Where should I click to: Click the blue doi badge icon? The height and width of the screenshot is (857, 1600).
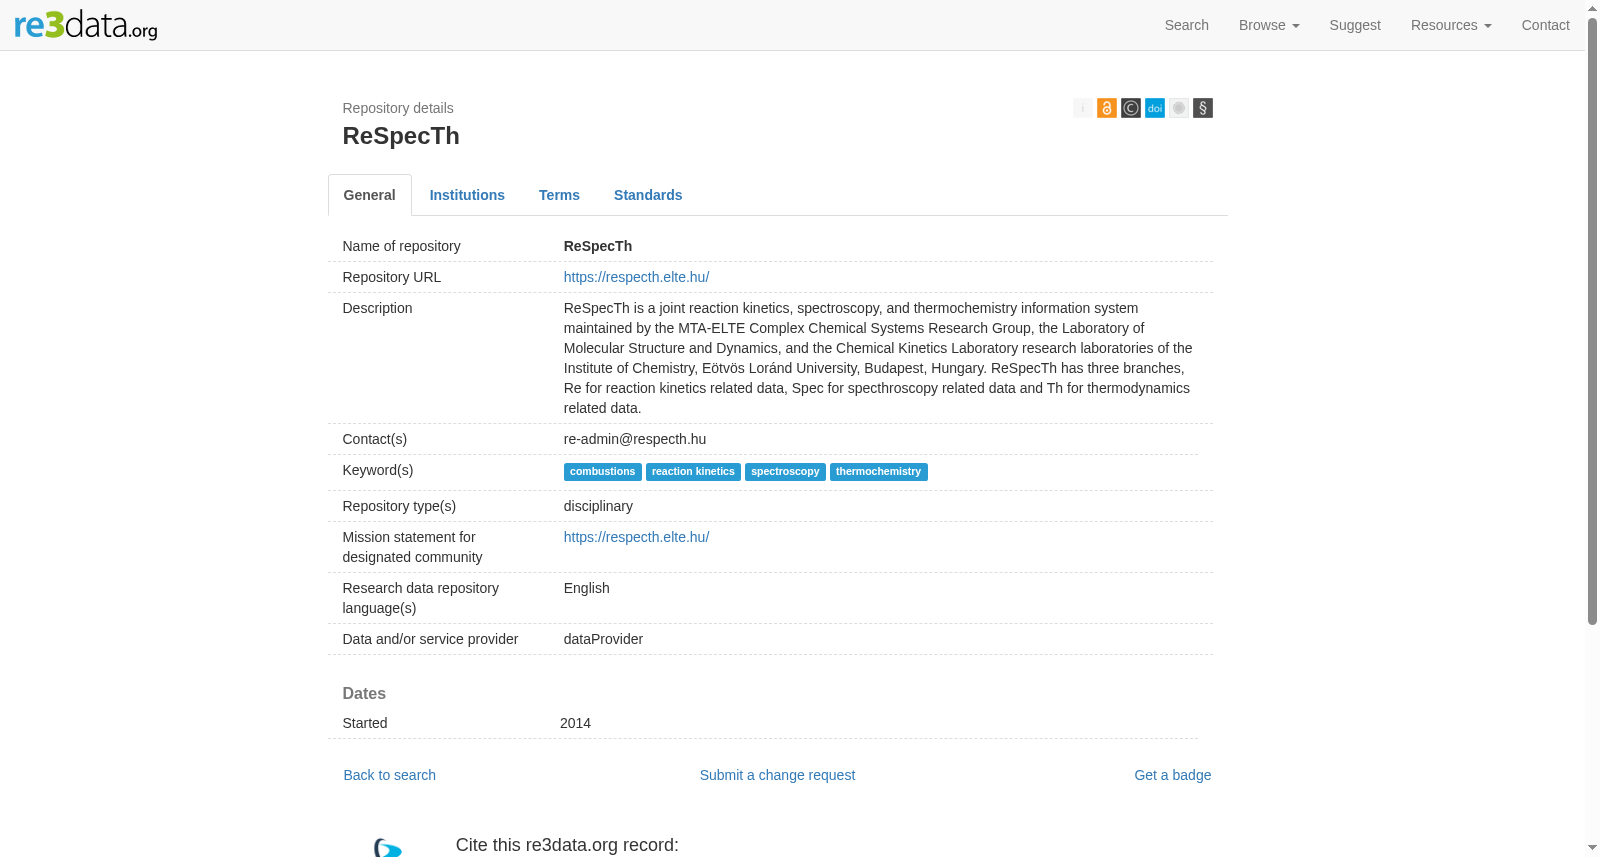click(1154, 108)
